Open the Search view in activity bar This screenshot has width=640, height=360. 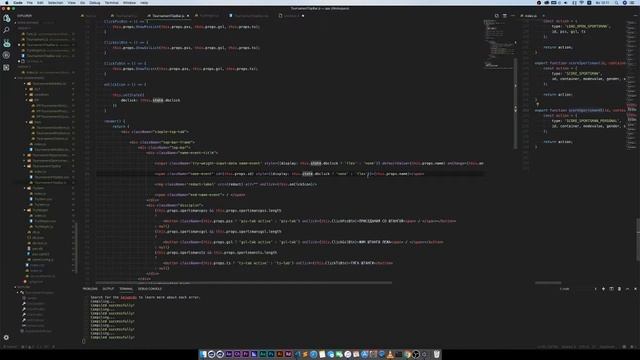coord(6,30)
